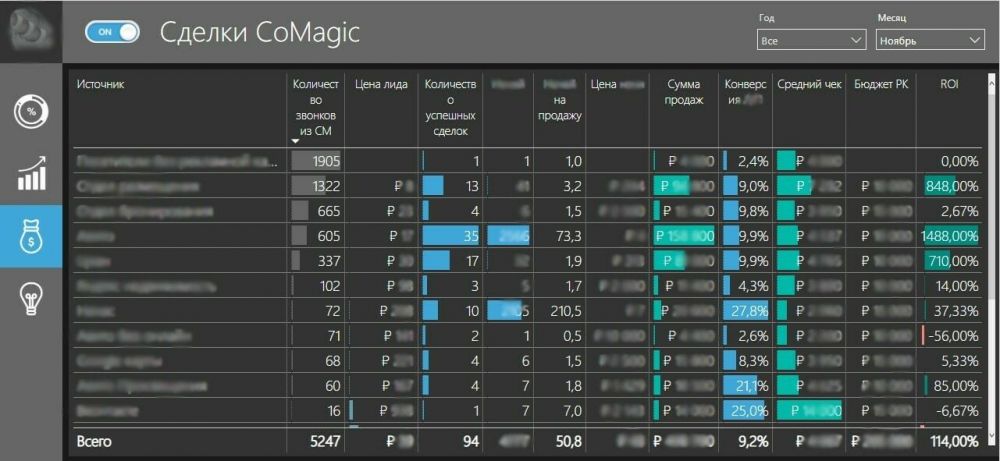Select the Средний чек column header
1000x461 pixels.
point(809,84)
